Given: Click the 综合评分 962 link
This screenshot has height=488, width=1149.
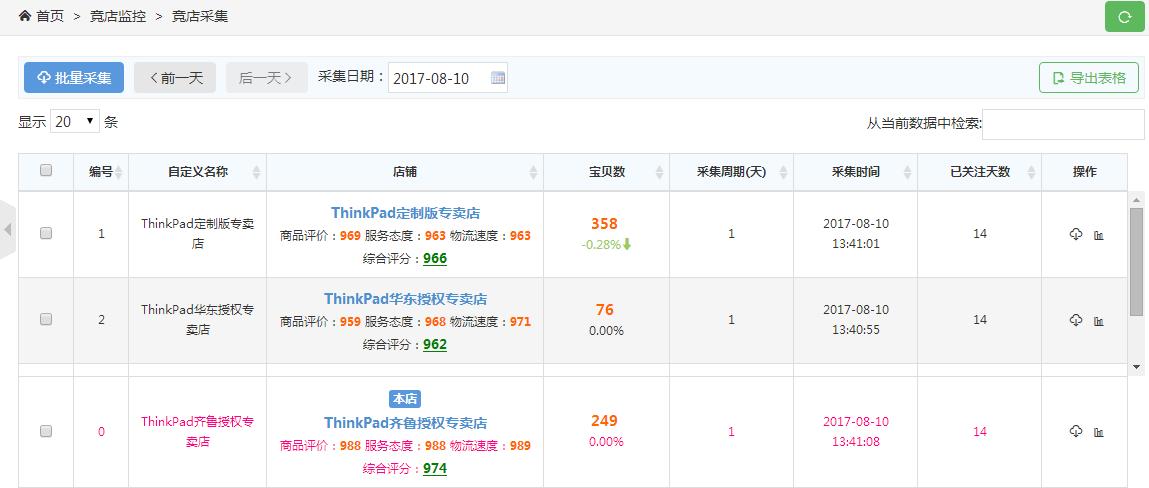Looking at the screenshot, I should (x=435, y=344).
